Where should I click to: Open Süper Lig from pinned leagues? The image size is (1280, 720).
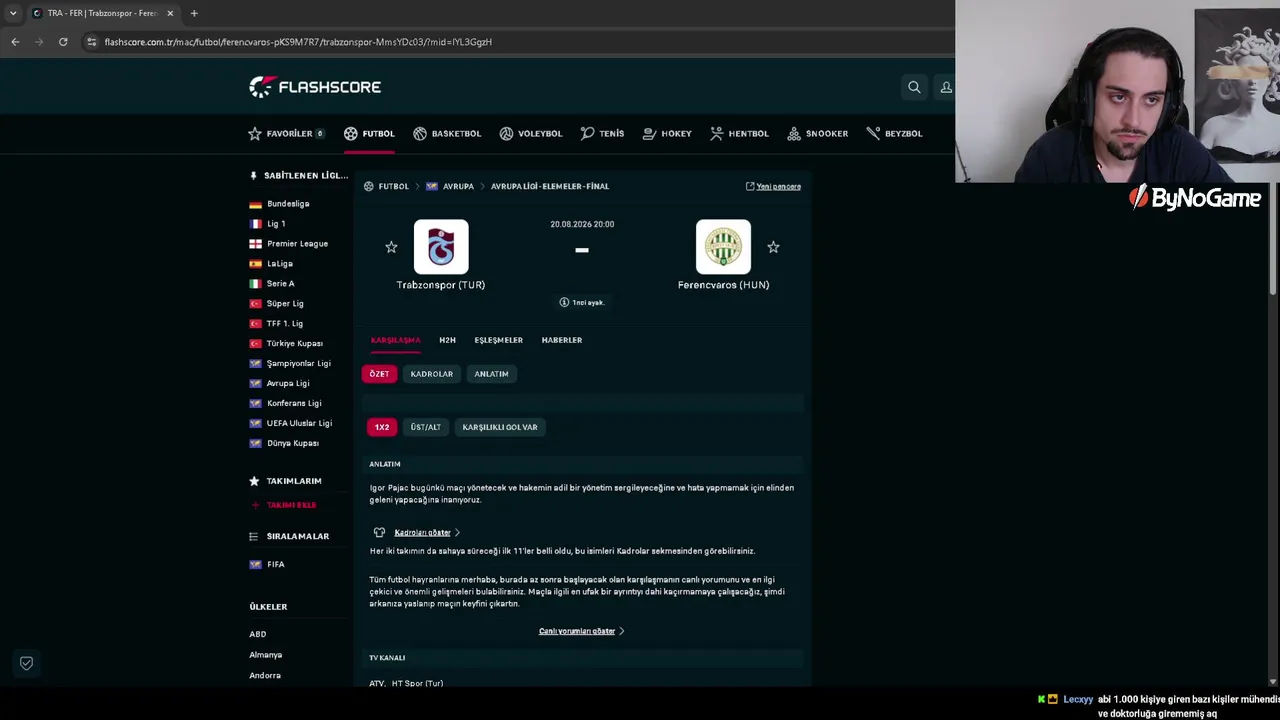[285, 304]
